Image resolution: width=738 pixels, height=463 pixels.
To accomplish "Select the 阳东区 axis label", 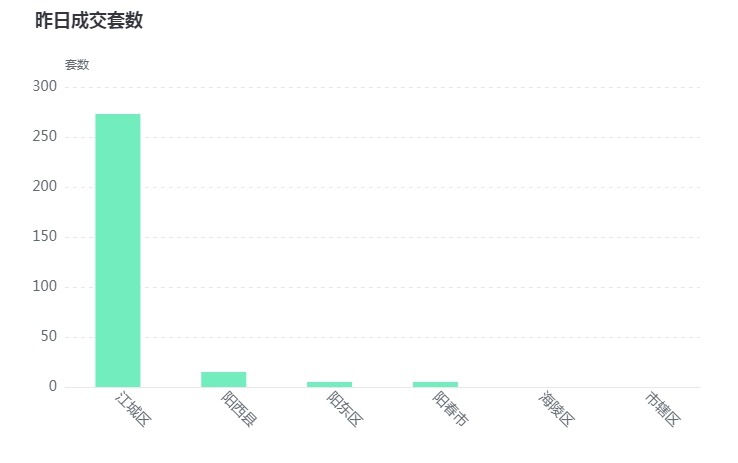I will tap(345, 408).
